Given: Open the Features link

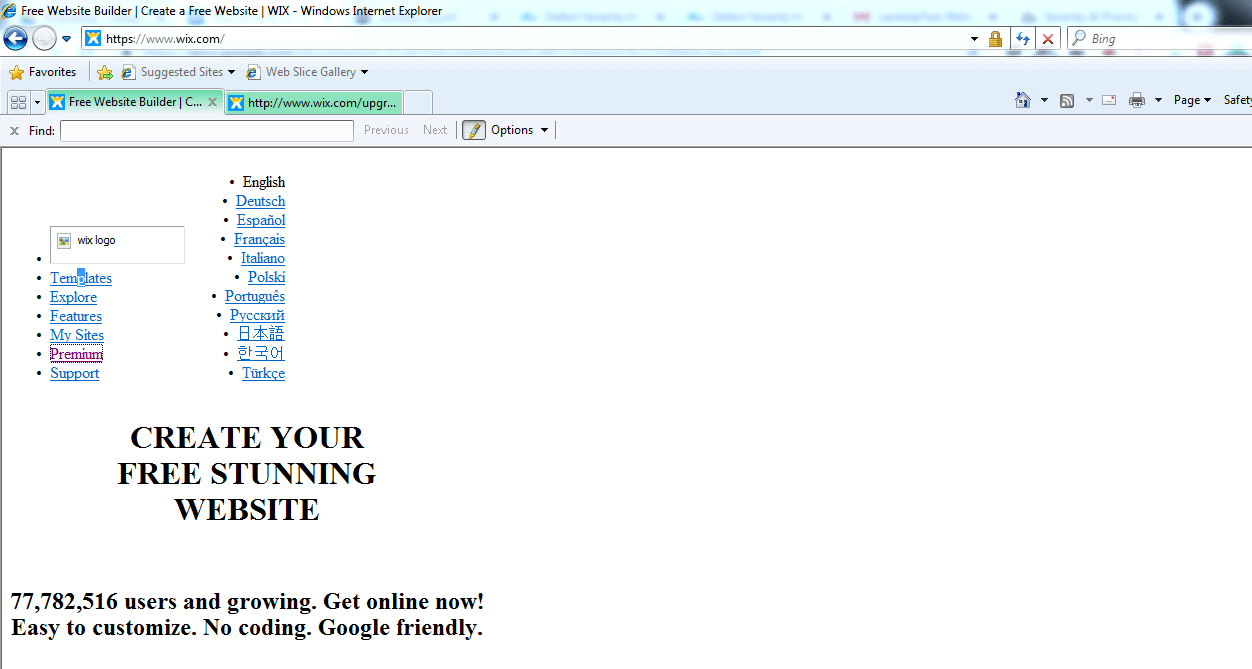Looking at the screenshot, I should click(x=76, y=316).
